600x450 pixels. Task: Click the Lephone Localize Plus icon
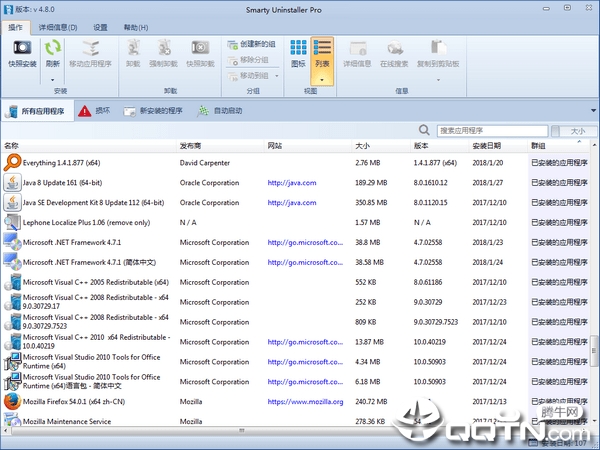click(x=12, y=222)
